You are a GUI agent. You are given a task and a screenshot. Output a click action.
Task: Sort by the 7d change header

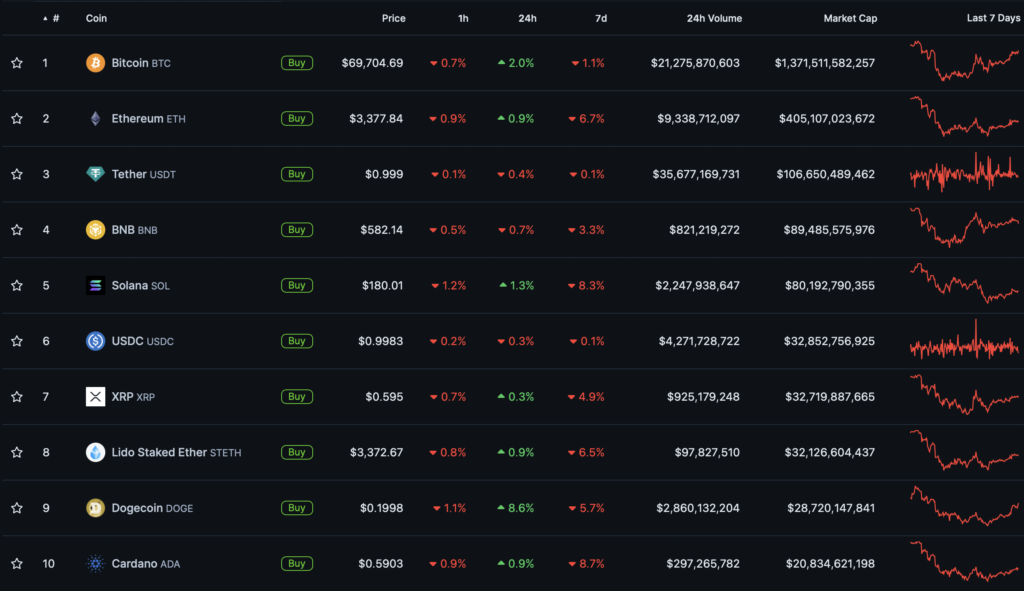click(x=600, y=18)
